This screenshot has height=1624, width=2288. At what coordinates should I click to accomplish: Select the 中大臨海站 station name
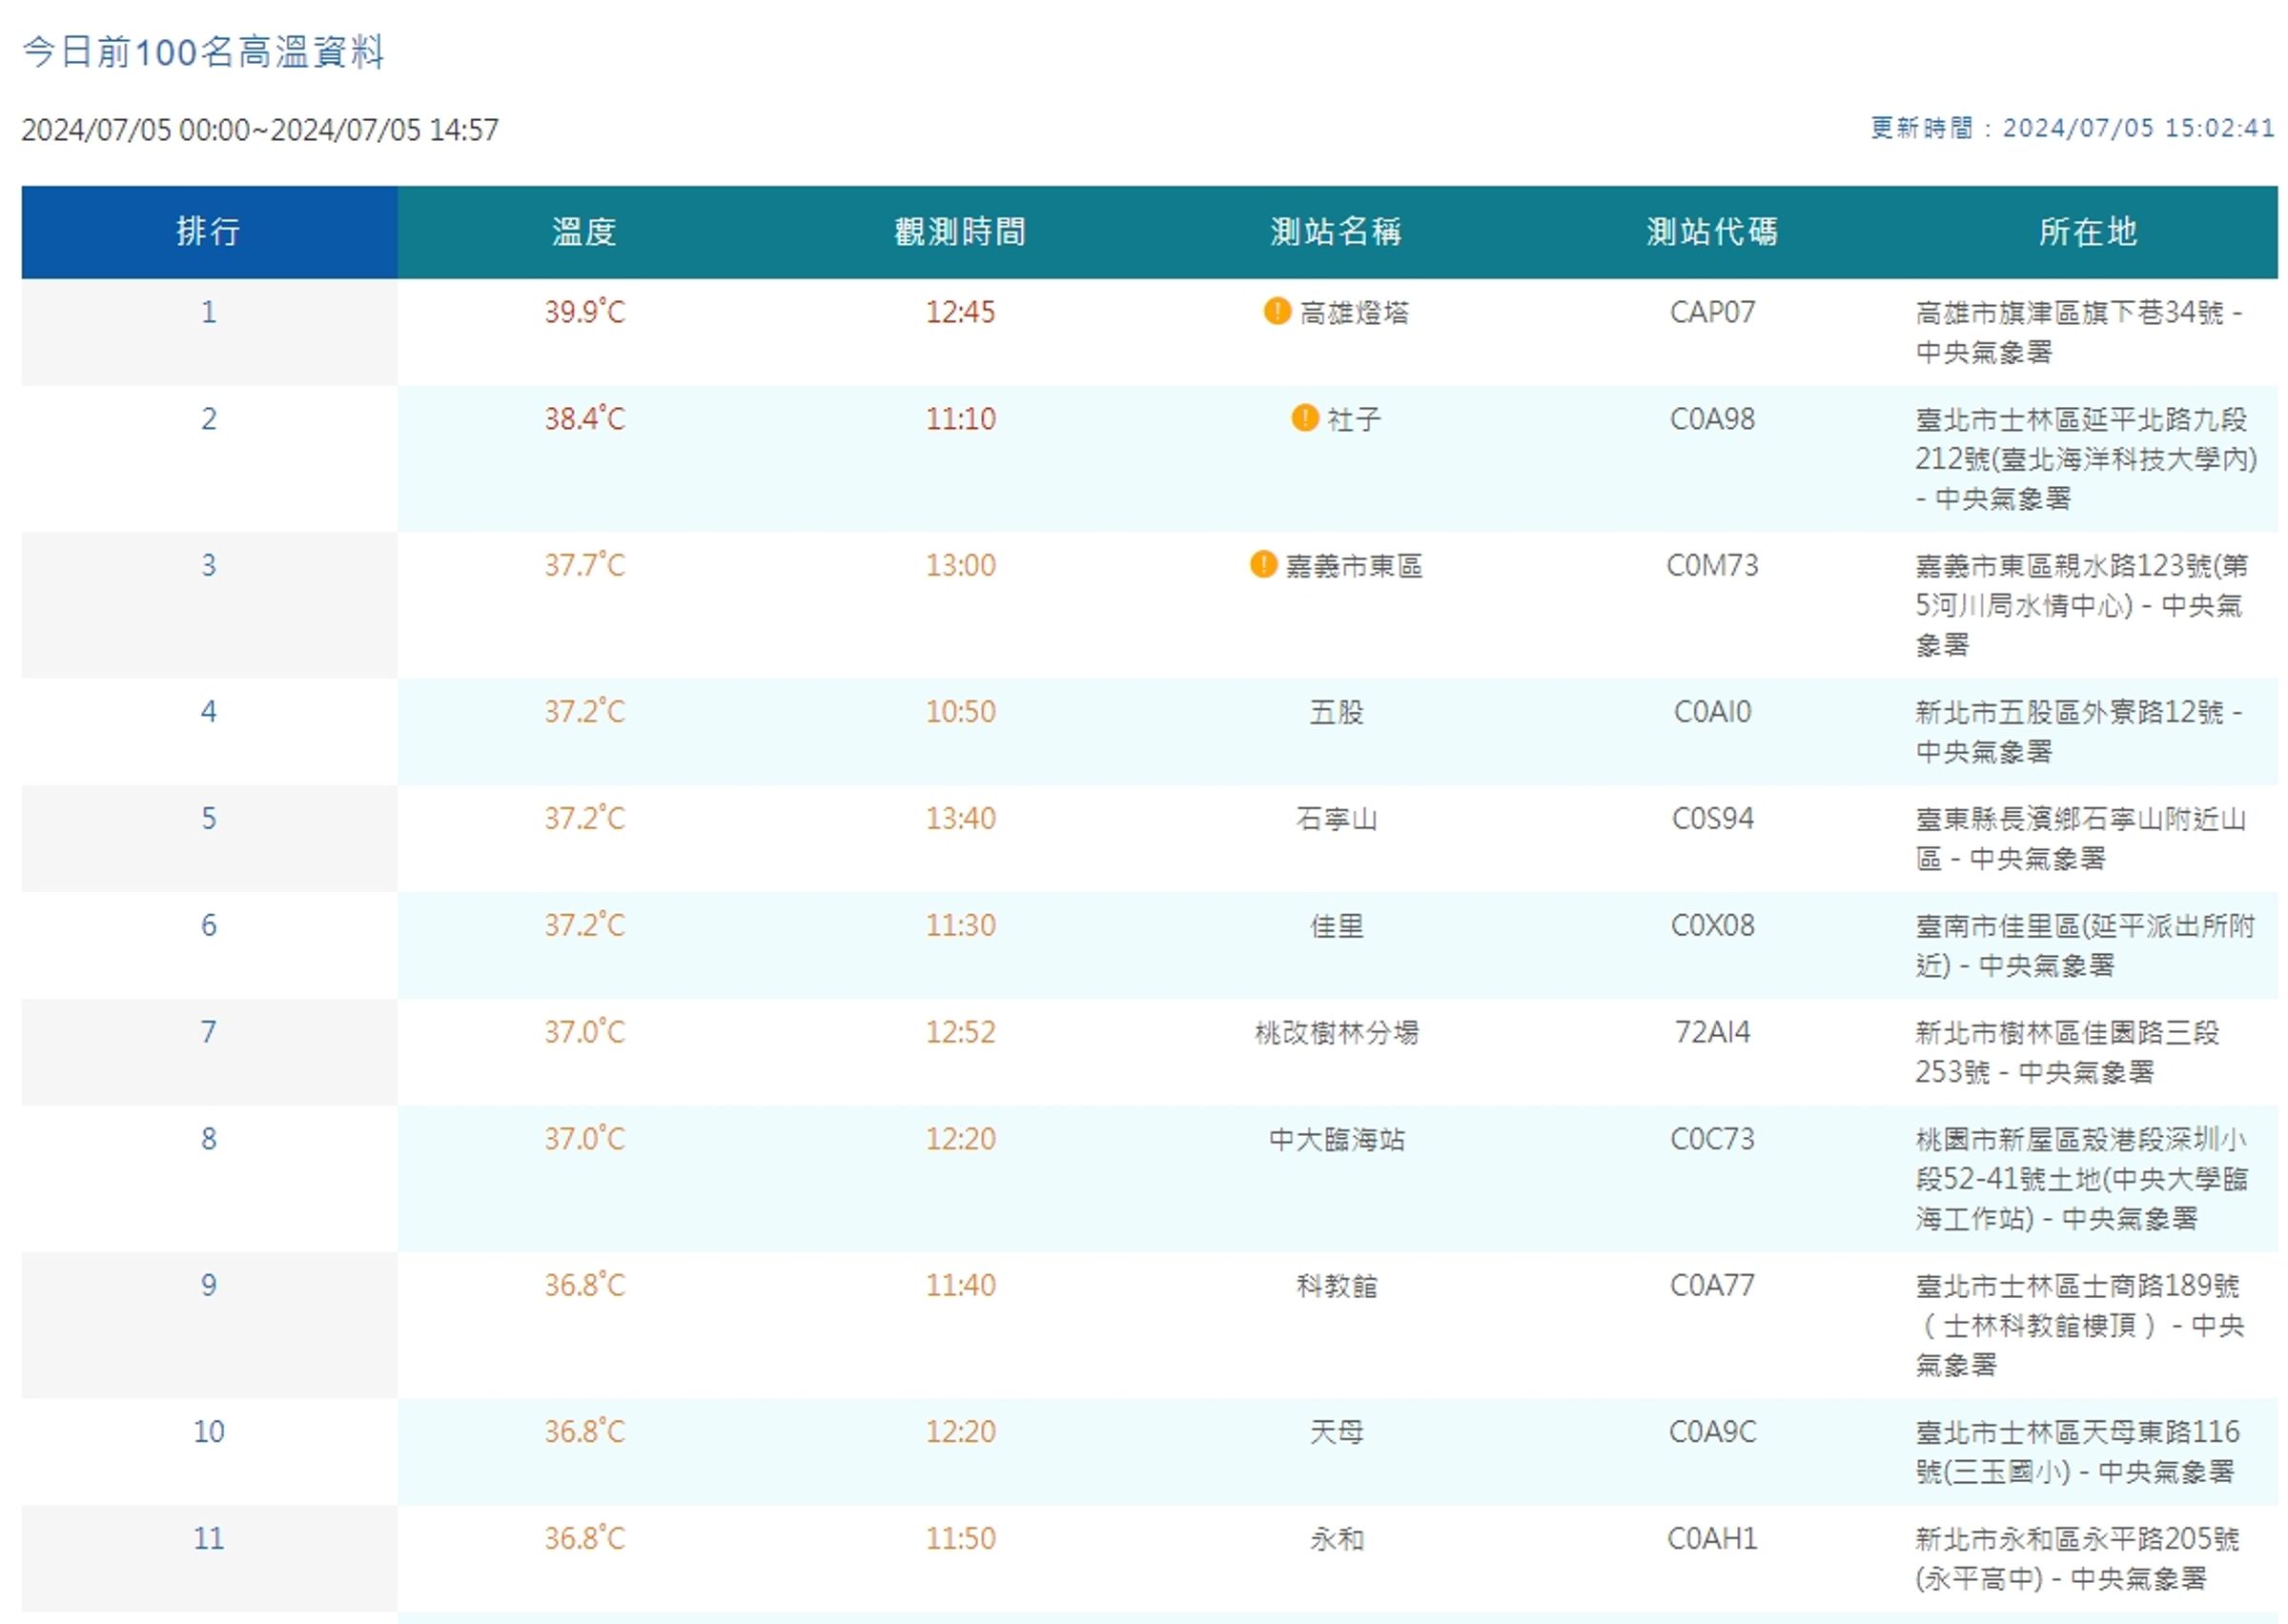1336,1139
